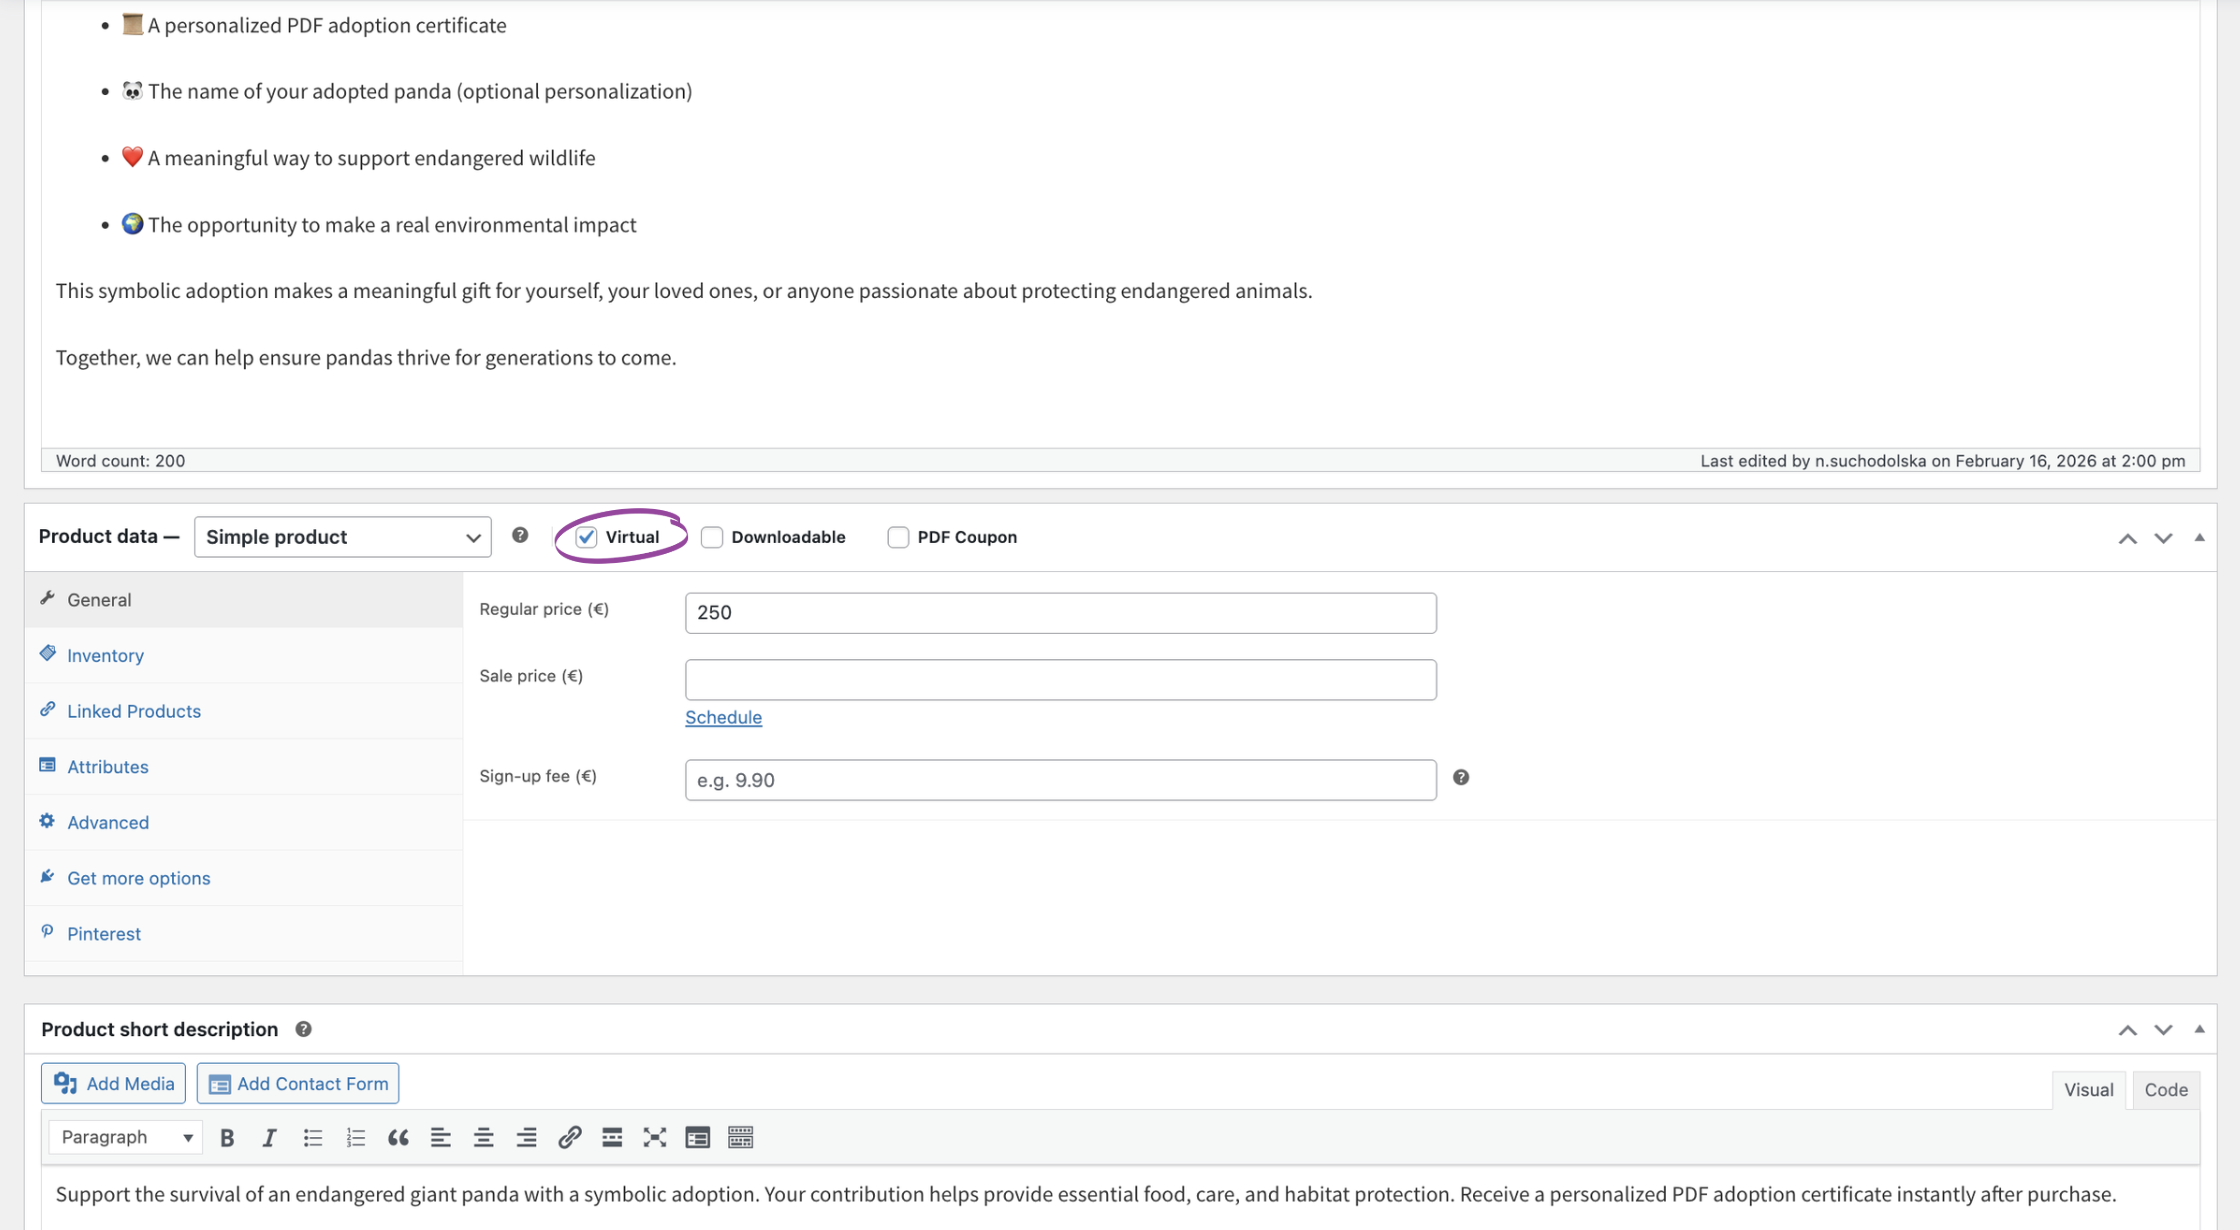Insert a Read More tag

[611, 1137]
